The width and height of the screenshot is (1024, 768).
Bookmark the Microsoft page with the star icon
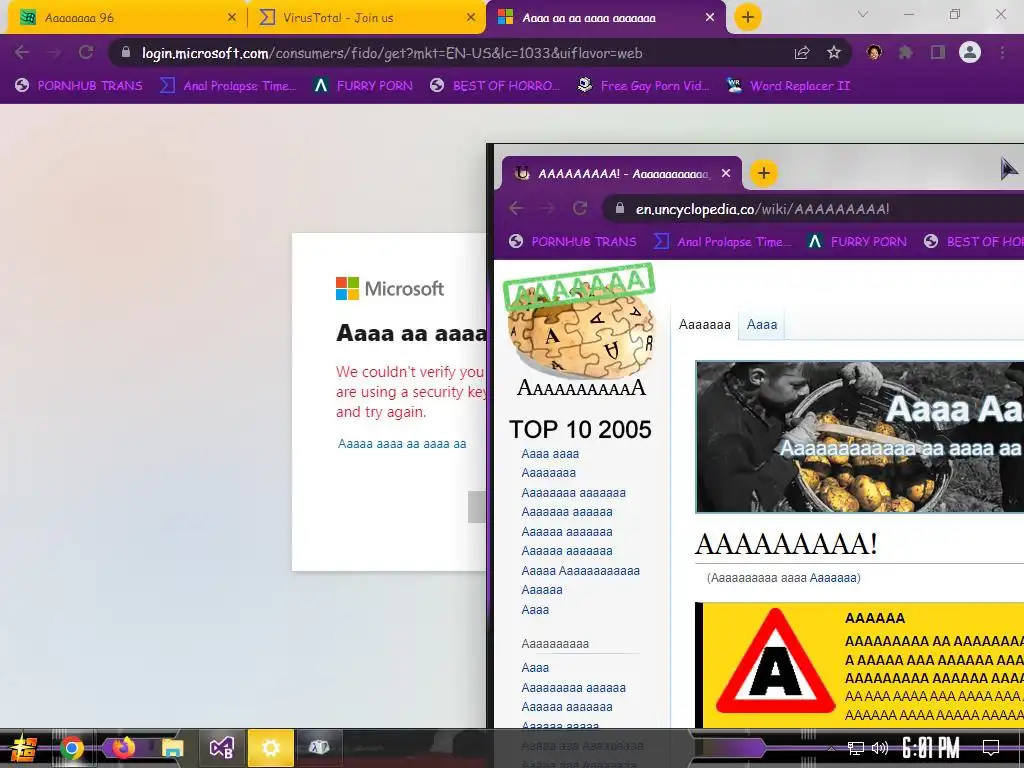click(834, 53)
